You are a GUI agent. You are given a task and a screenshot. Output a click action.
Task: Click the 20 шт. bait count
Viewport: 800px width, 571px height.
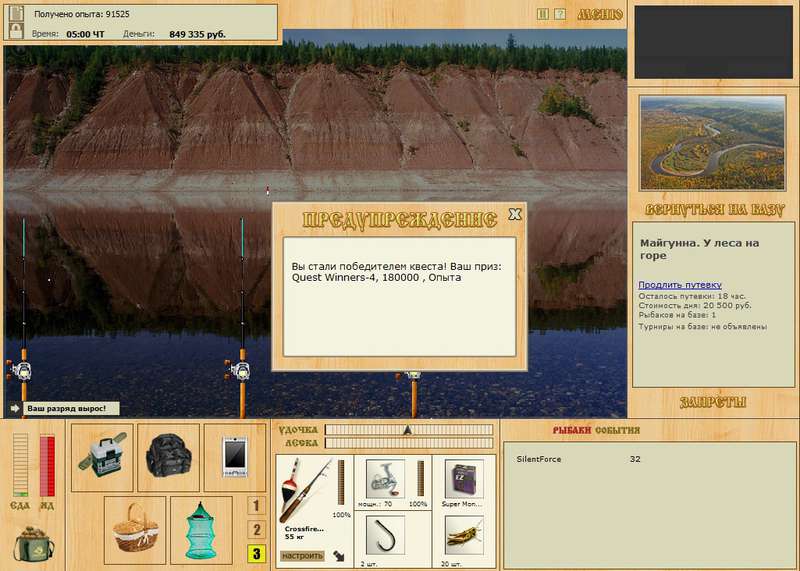click(x=451, y=564)
